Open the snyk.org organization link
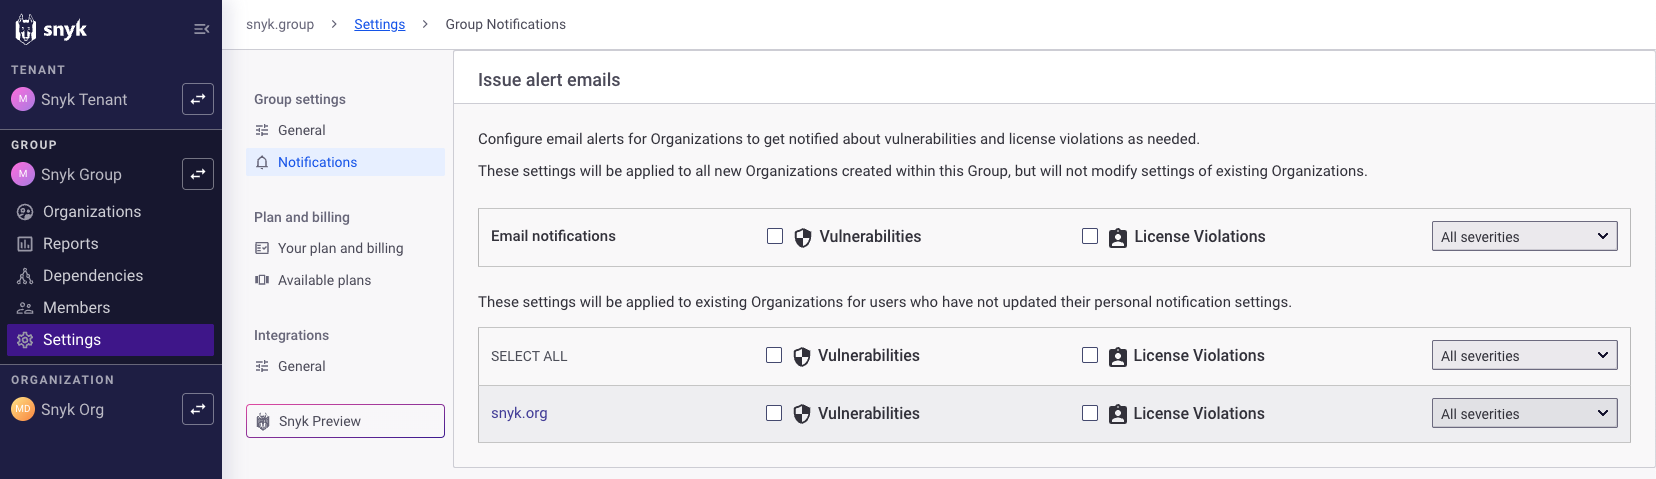 [x=519, y=413]
